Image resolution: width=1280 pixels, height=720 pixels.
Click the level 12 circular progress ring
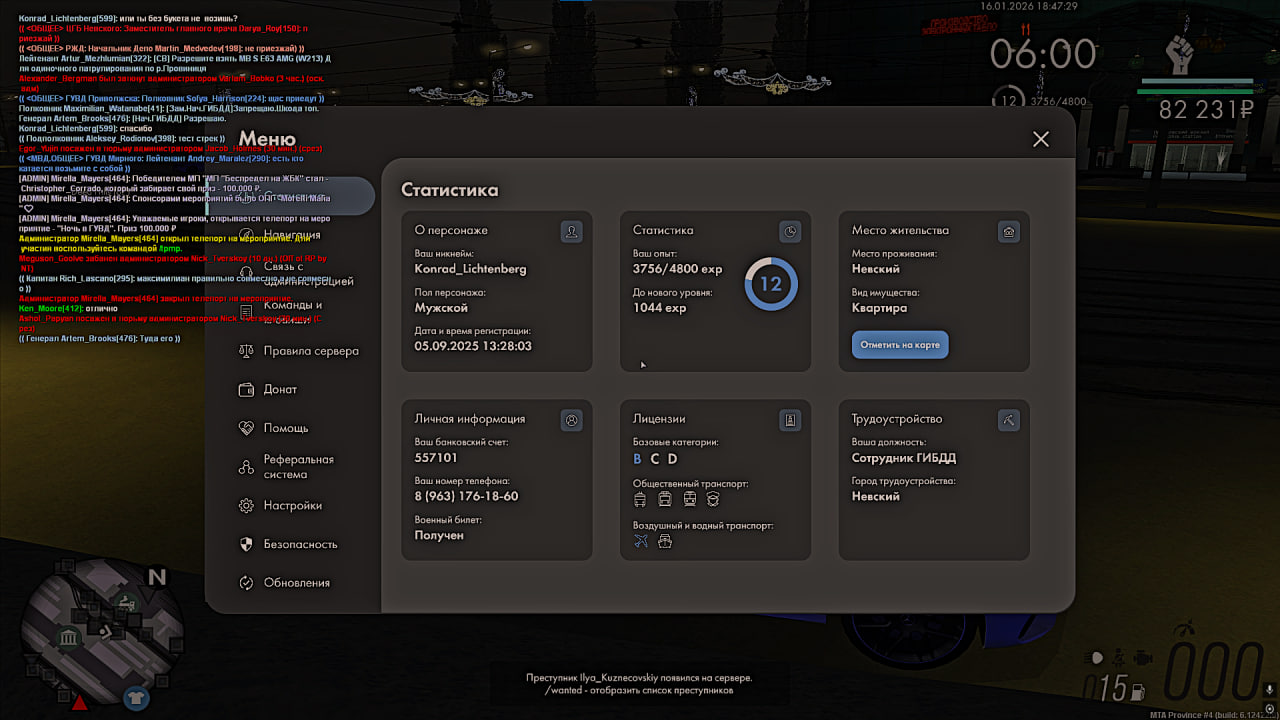[x=770, y=284]
